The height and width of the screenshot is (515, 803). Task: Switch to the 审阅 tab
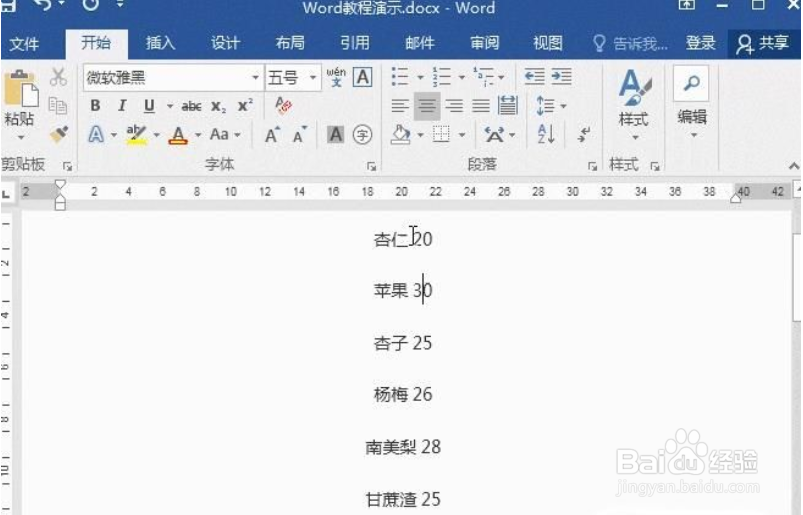tap(484, 43)
